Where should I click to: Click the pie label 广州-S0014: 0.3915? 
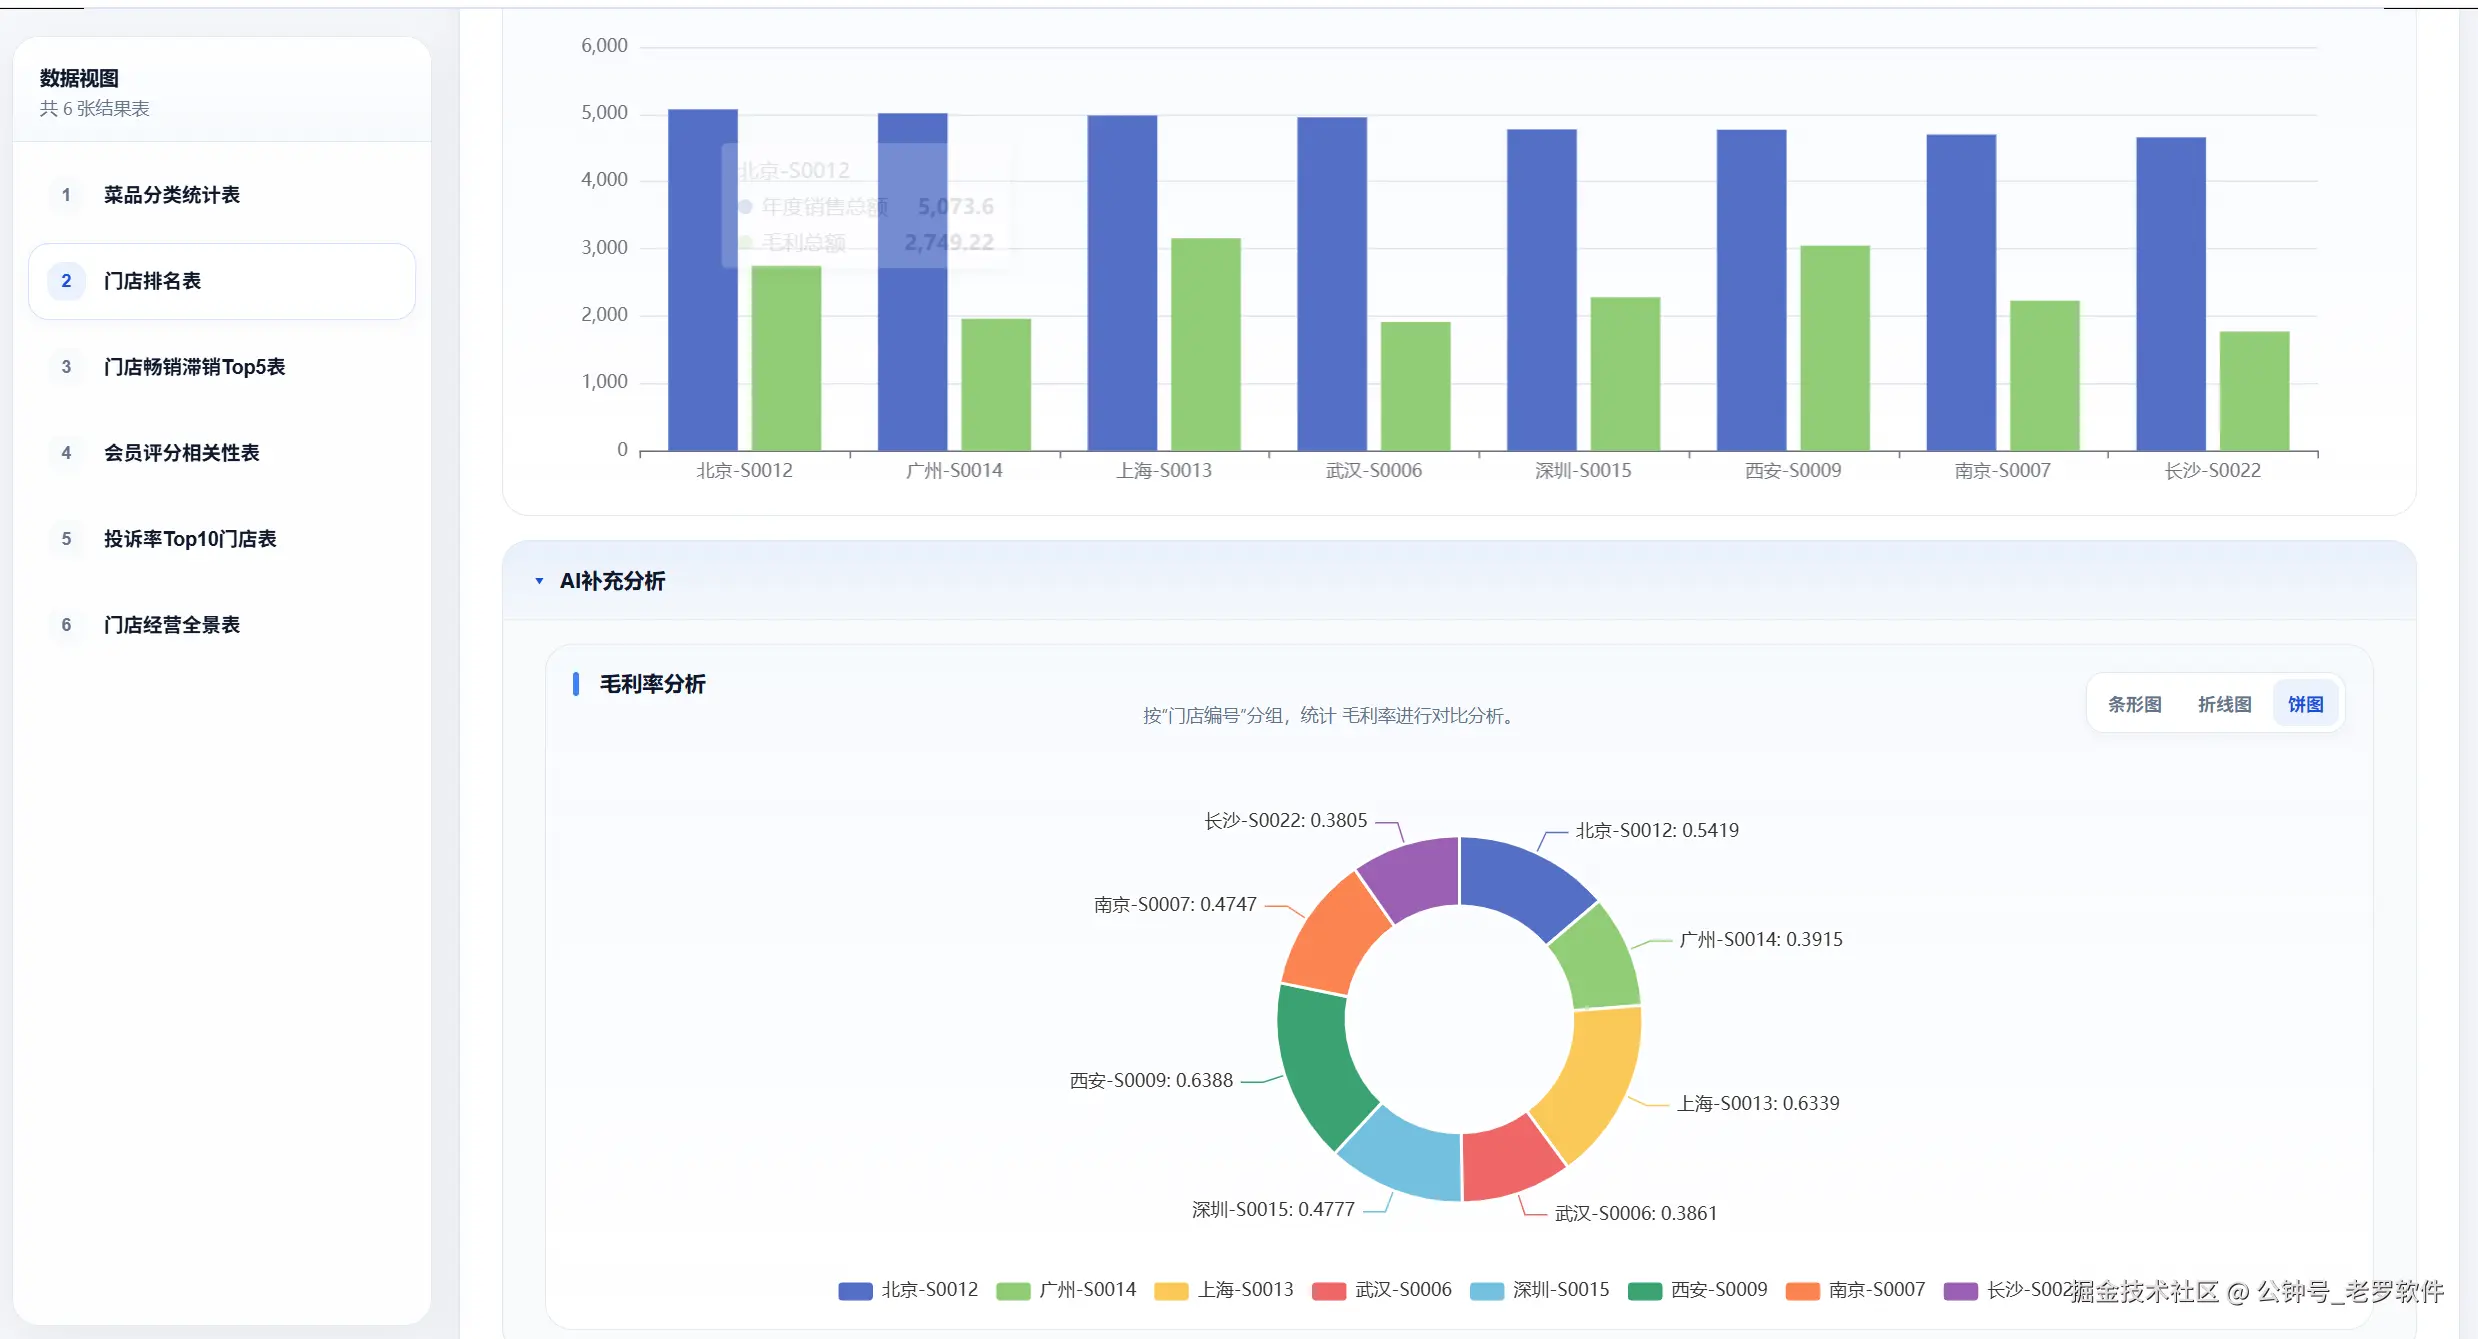click(1761, 940)
